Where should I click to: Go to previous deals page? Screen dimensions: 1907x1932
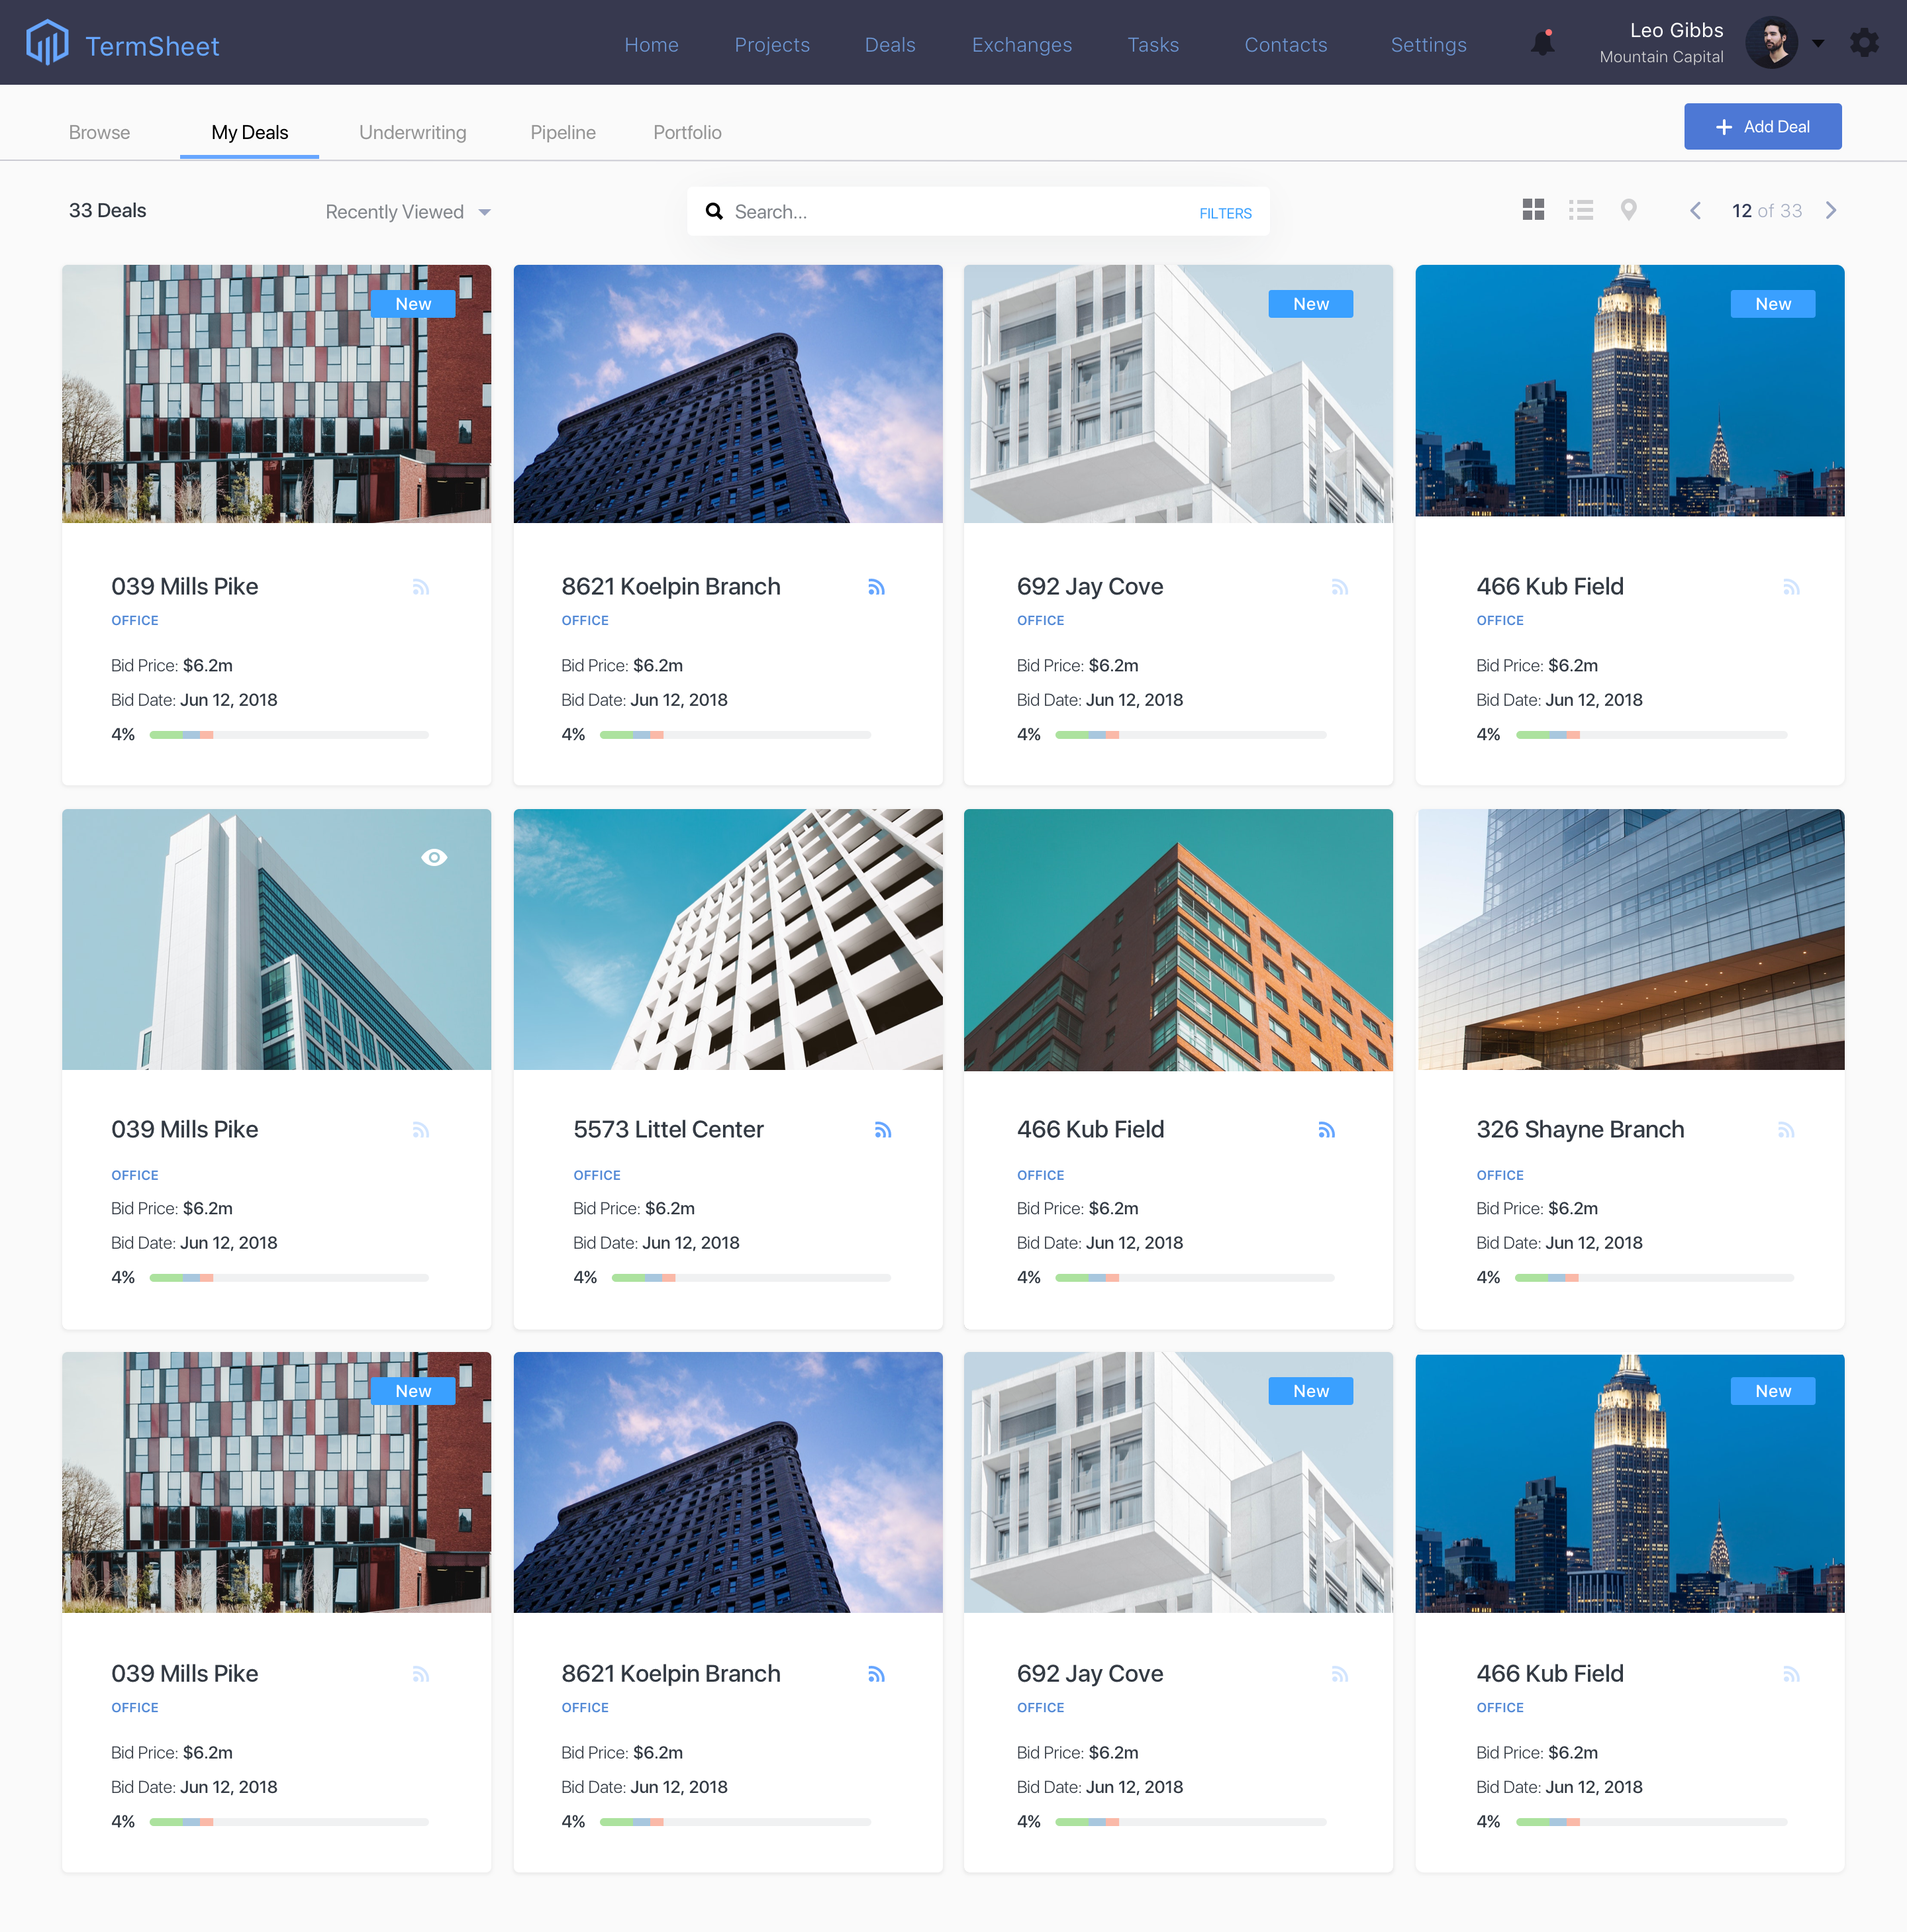(1695, 210)
